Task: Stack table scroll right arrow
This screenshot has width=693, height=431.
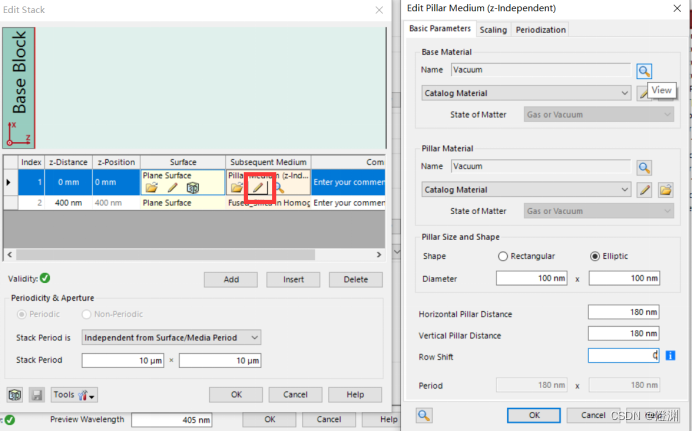Action: pyautogui.click(x=378, y=254)
